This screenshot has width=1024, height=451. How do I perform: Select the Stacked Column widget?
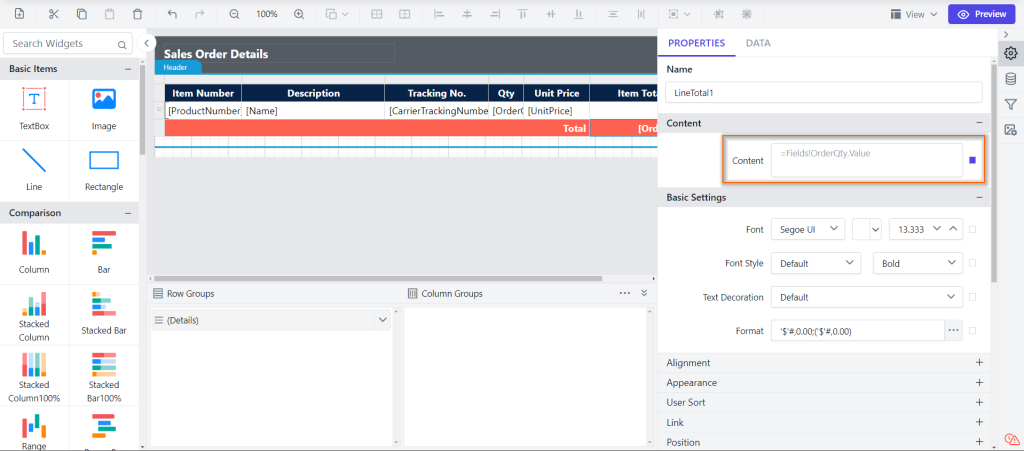point(34,317)
